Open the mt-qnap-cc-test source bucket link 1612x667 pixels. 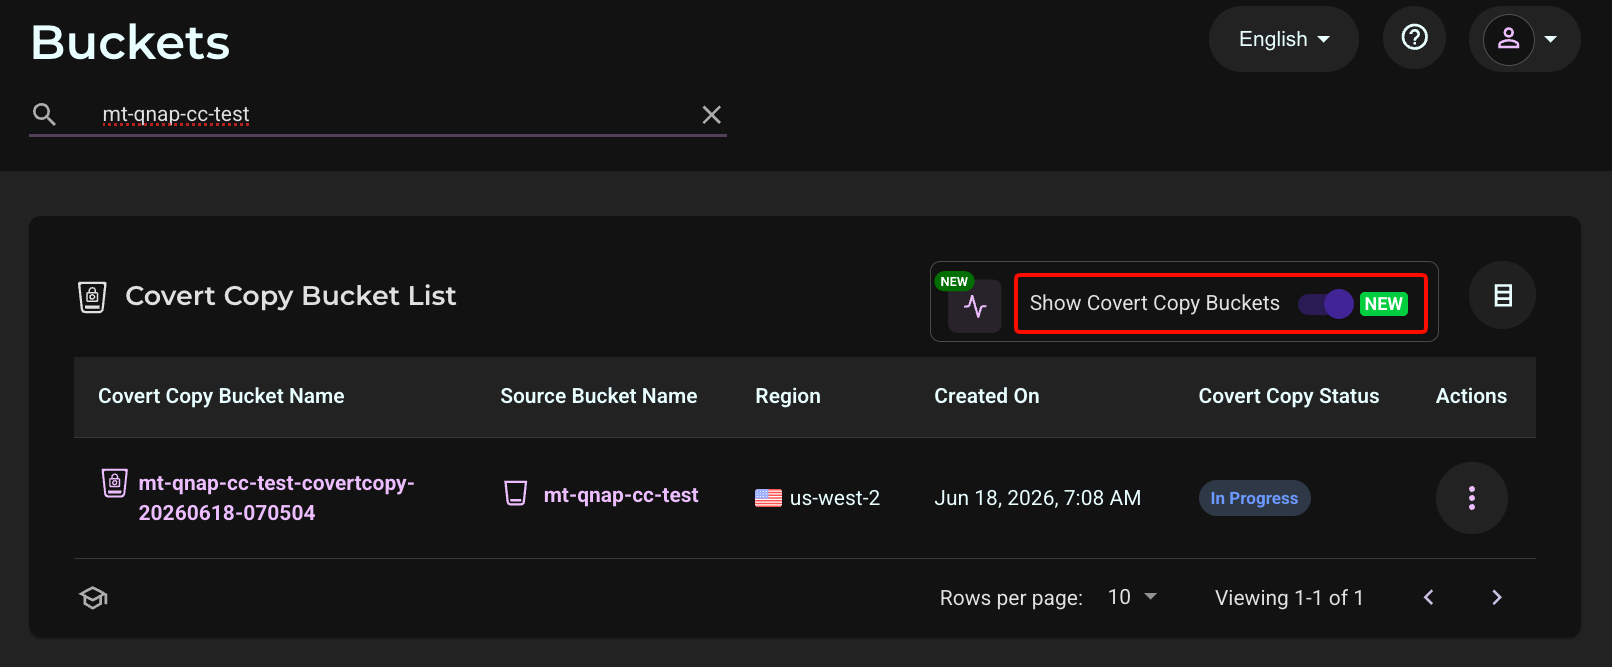pos(621,495)
